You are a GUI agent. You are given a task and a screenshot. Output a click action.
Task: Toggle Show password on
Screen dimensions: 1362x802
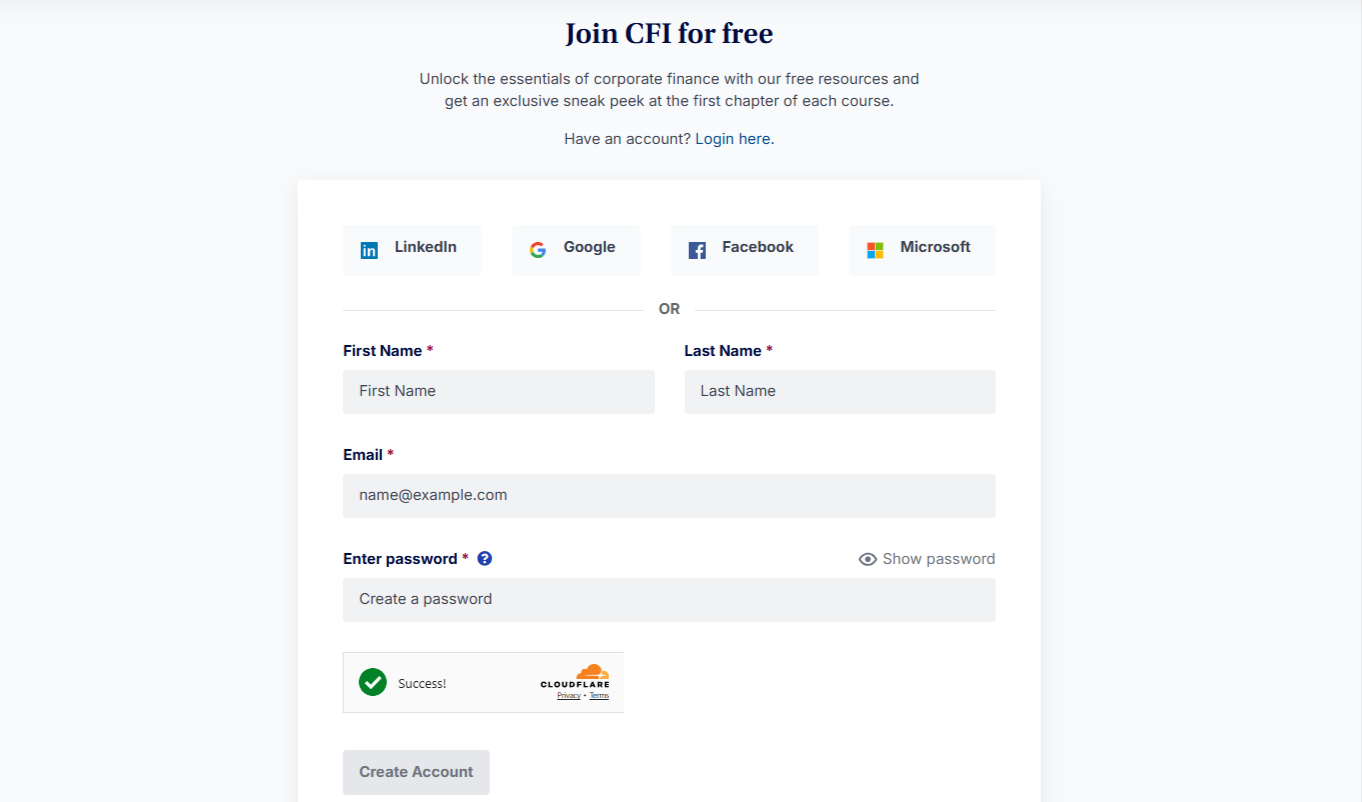coord(936,559)
